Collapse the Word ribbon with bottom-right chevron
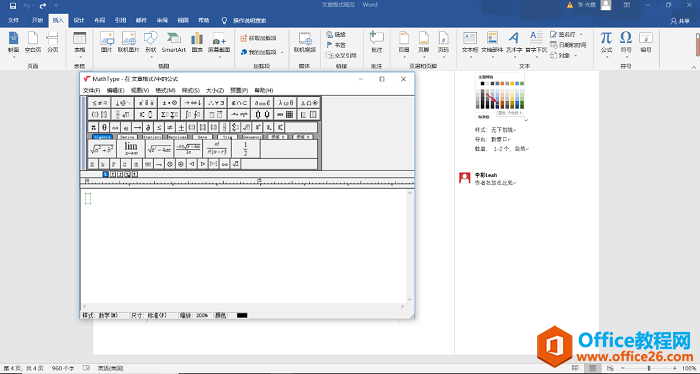The height and width of the screenshot is (374, 700). click(x=694, y=67)
